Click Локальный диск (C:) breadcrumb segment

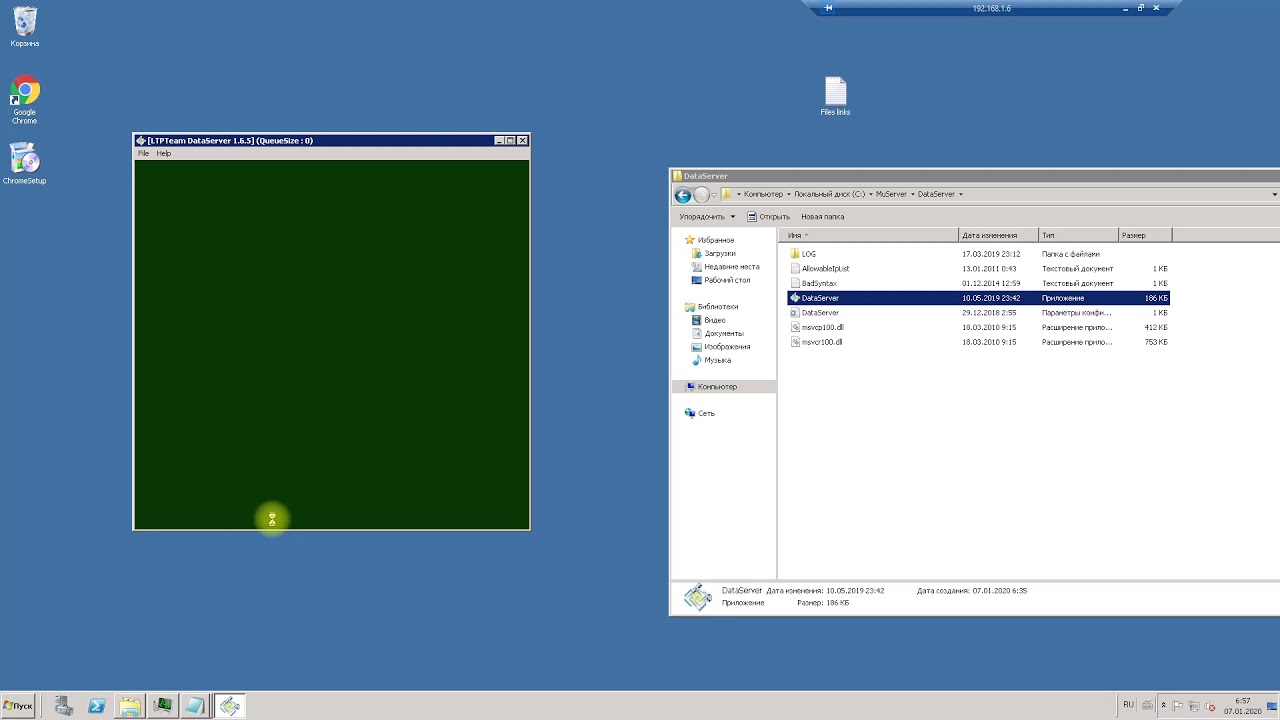[829, 194]
